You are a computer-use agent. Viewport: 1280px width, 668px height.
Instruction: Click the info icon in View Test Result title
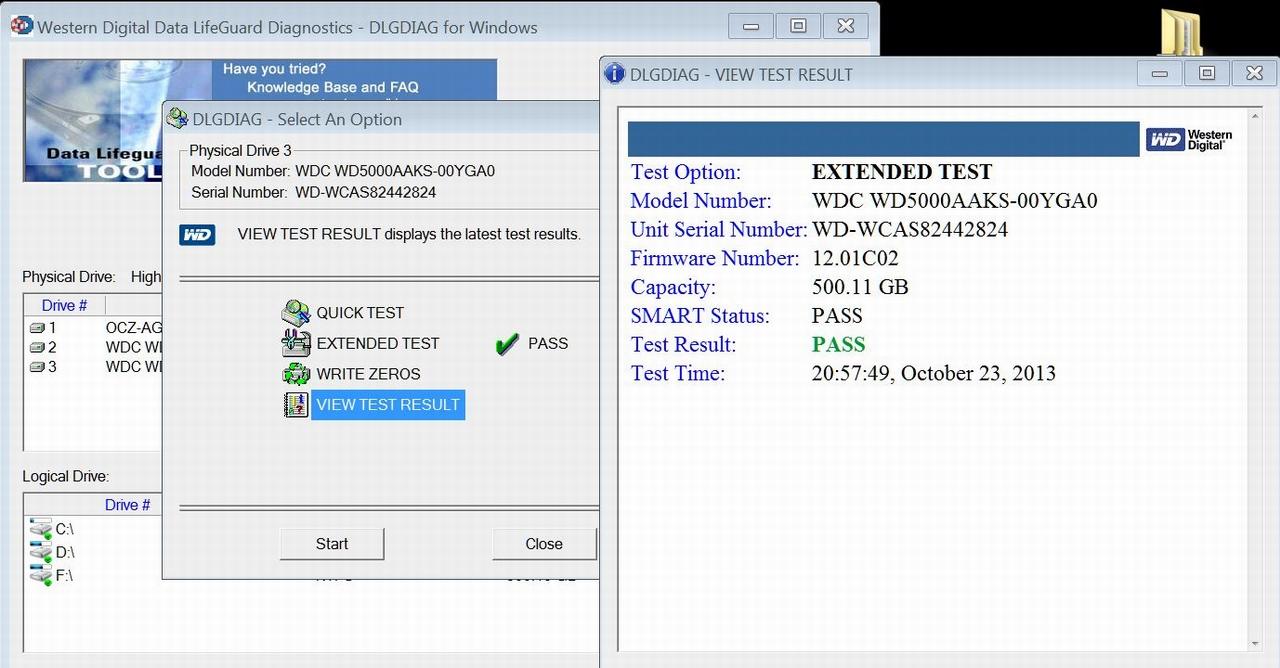tap(615, 74)
